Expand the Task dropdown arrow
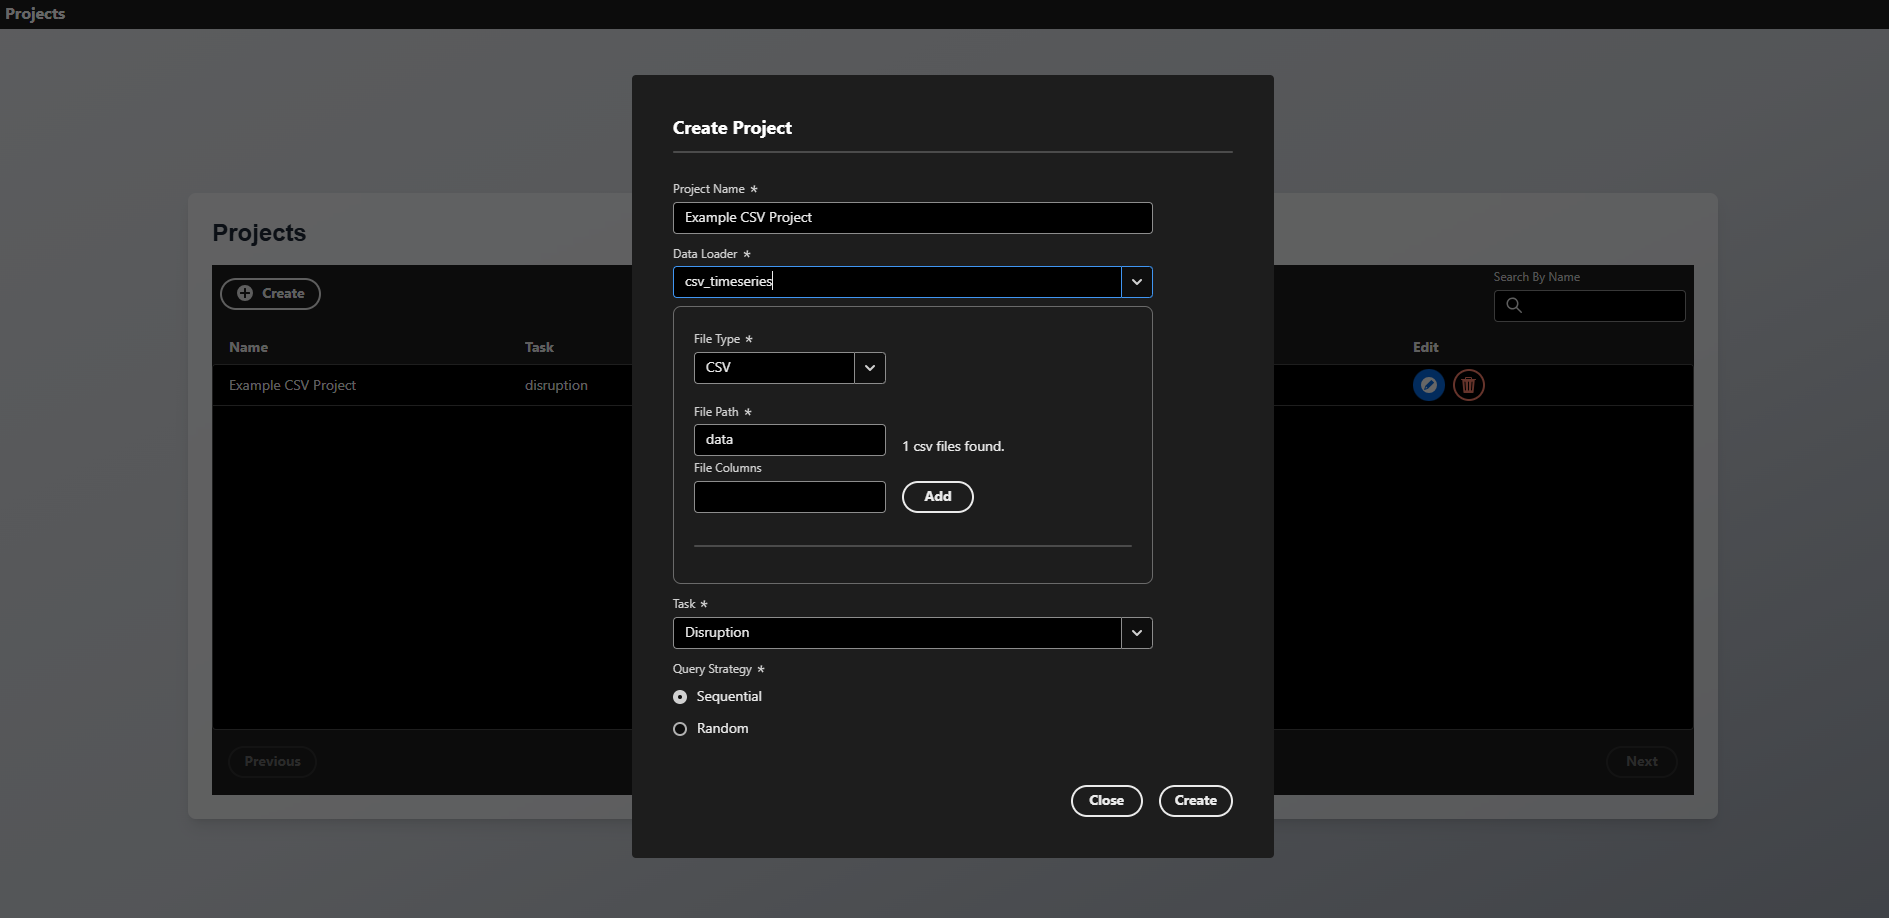The width and height of the screenshot is (1889, 918). tap(1136, 633)
